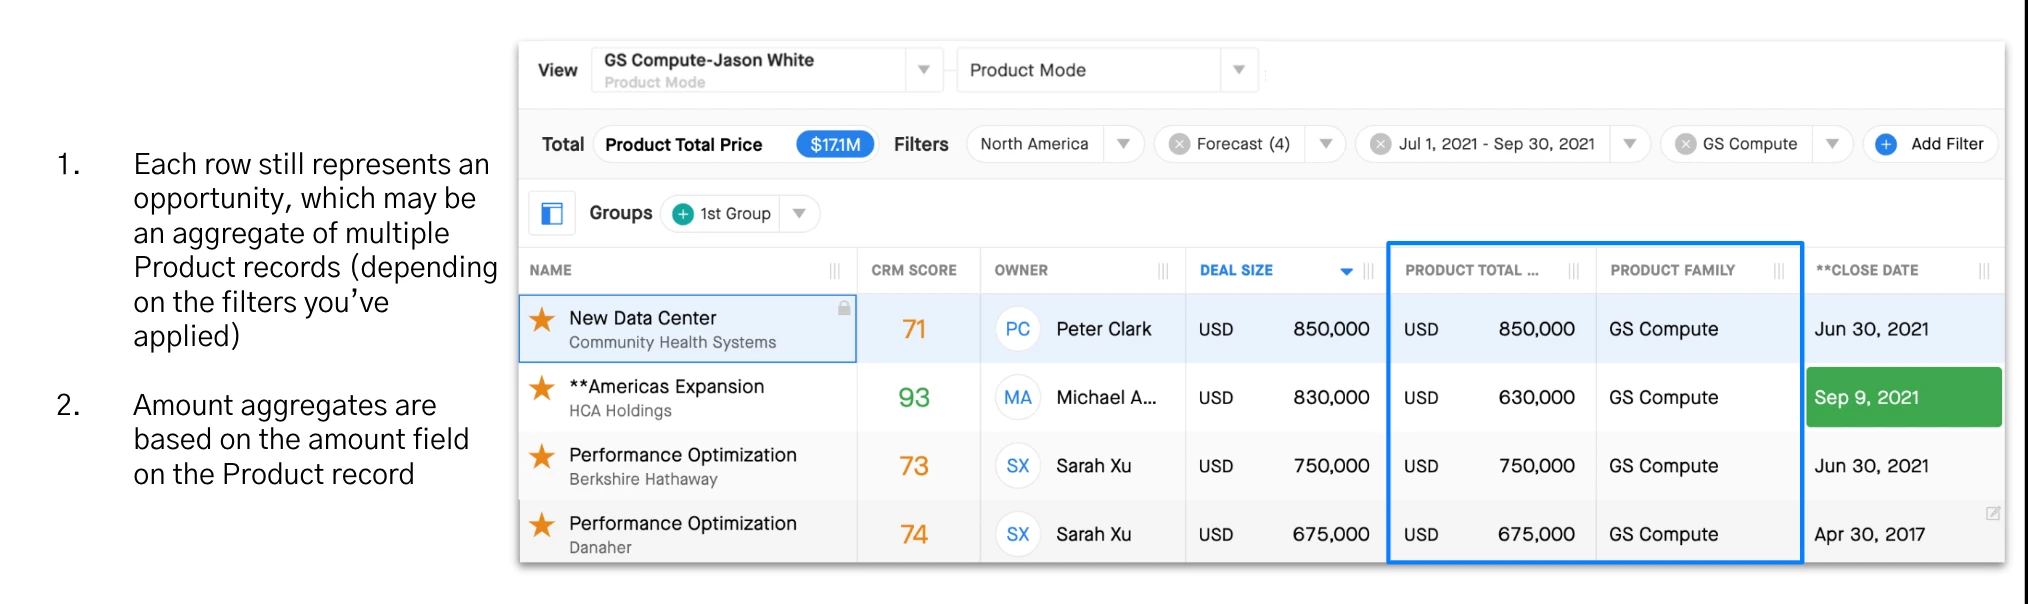Remove the Forecast (4) filter
This screenshot has height=604, width=2028.
[1180, 144]
